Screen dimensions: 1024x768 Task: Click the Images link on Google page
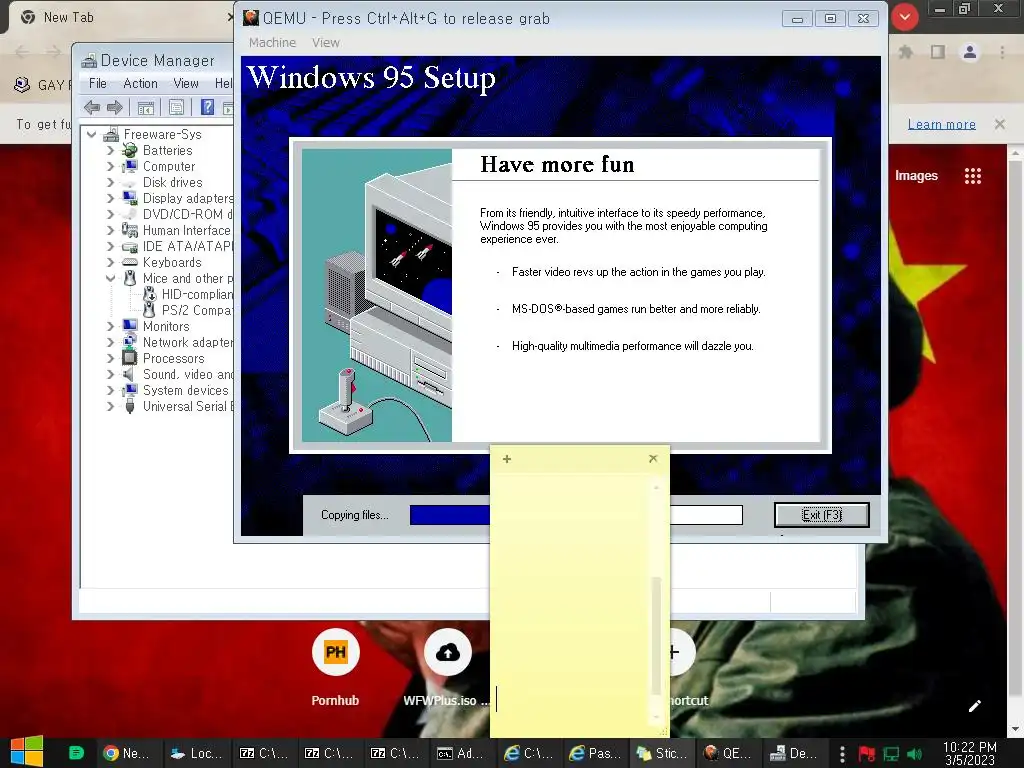tap(916, 176)
